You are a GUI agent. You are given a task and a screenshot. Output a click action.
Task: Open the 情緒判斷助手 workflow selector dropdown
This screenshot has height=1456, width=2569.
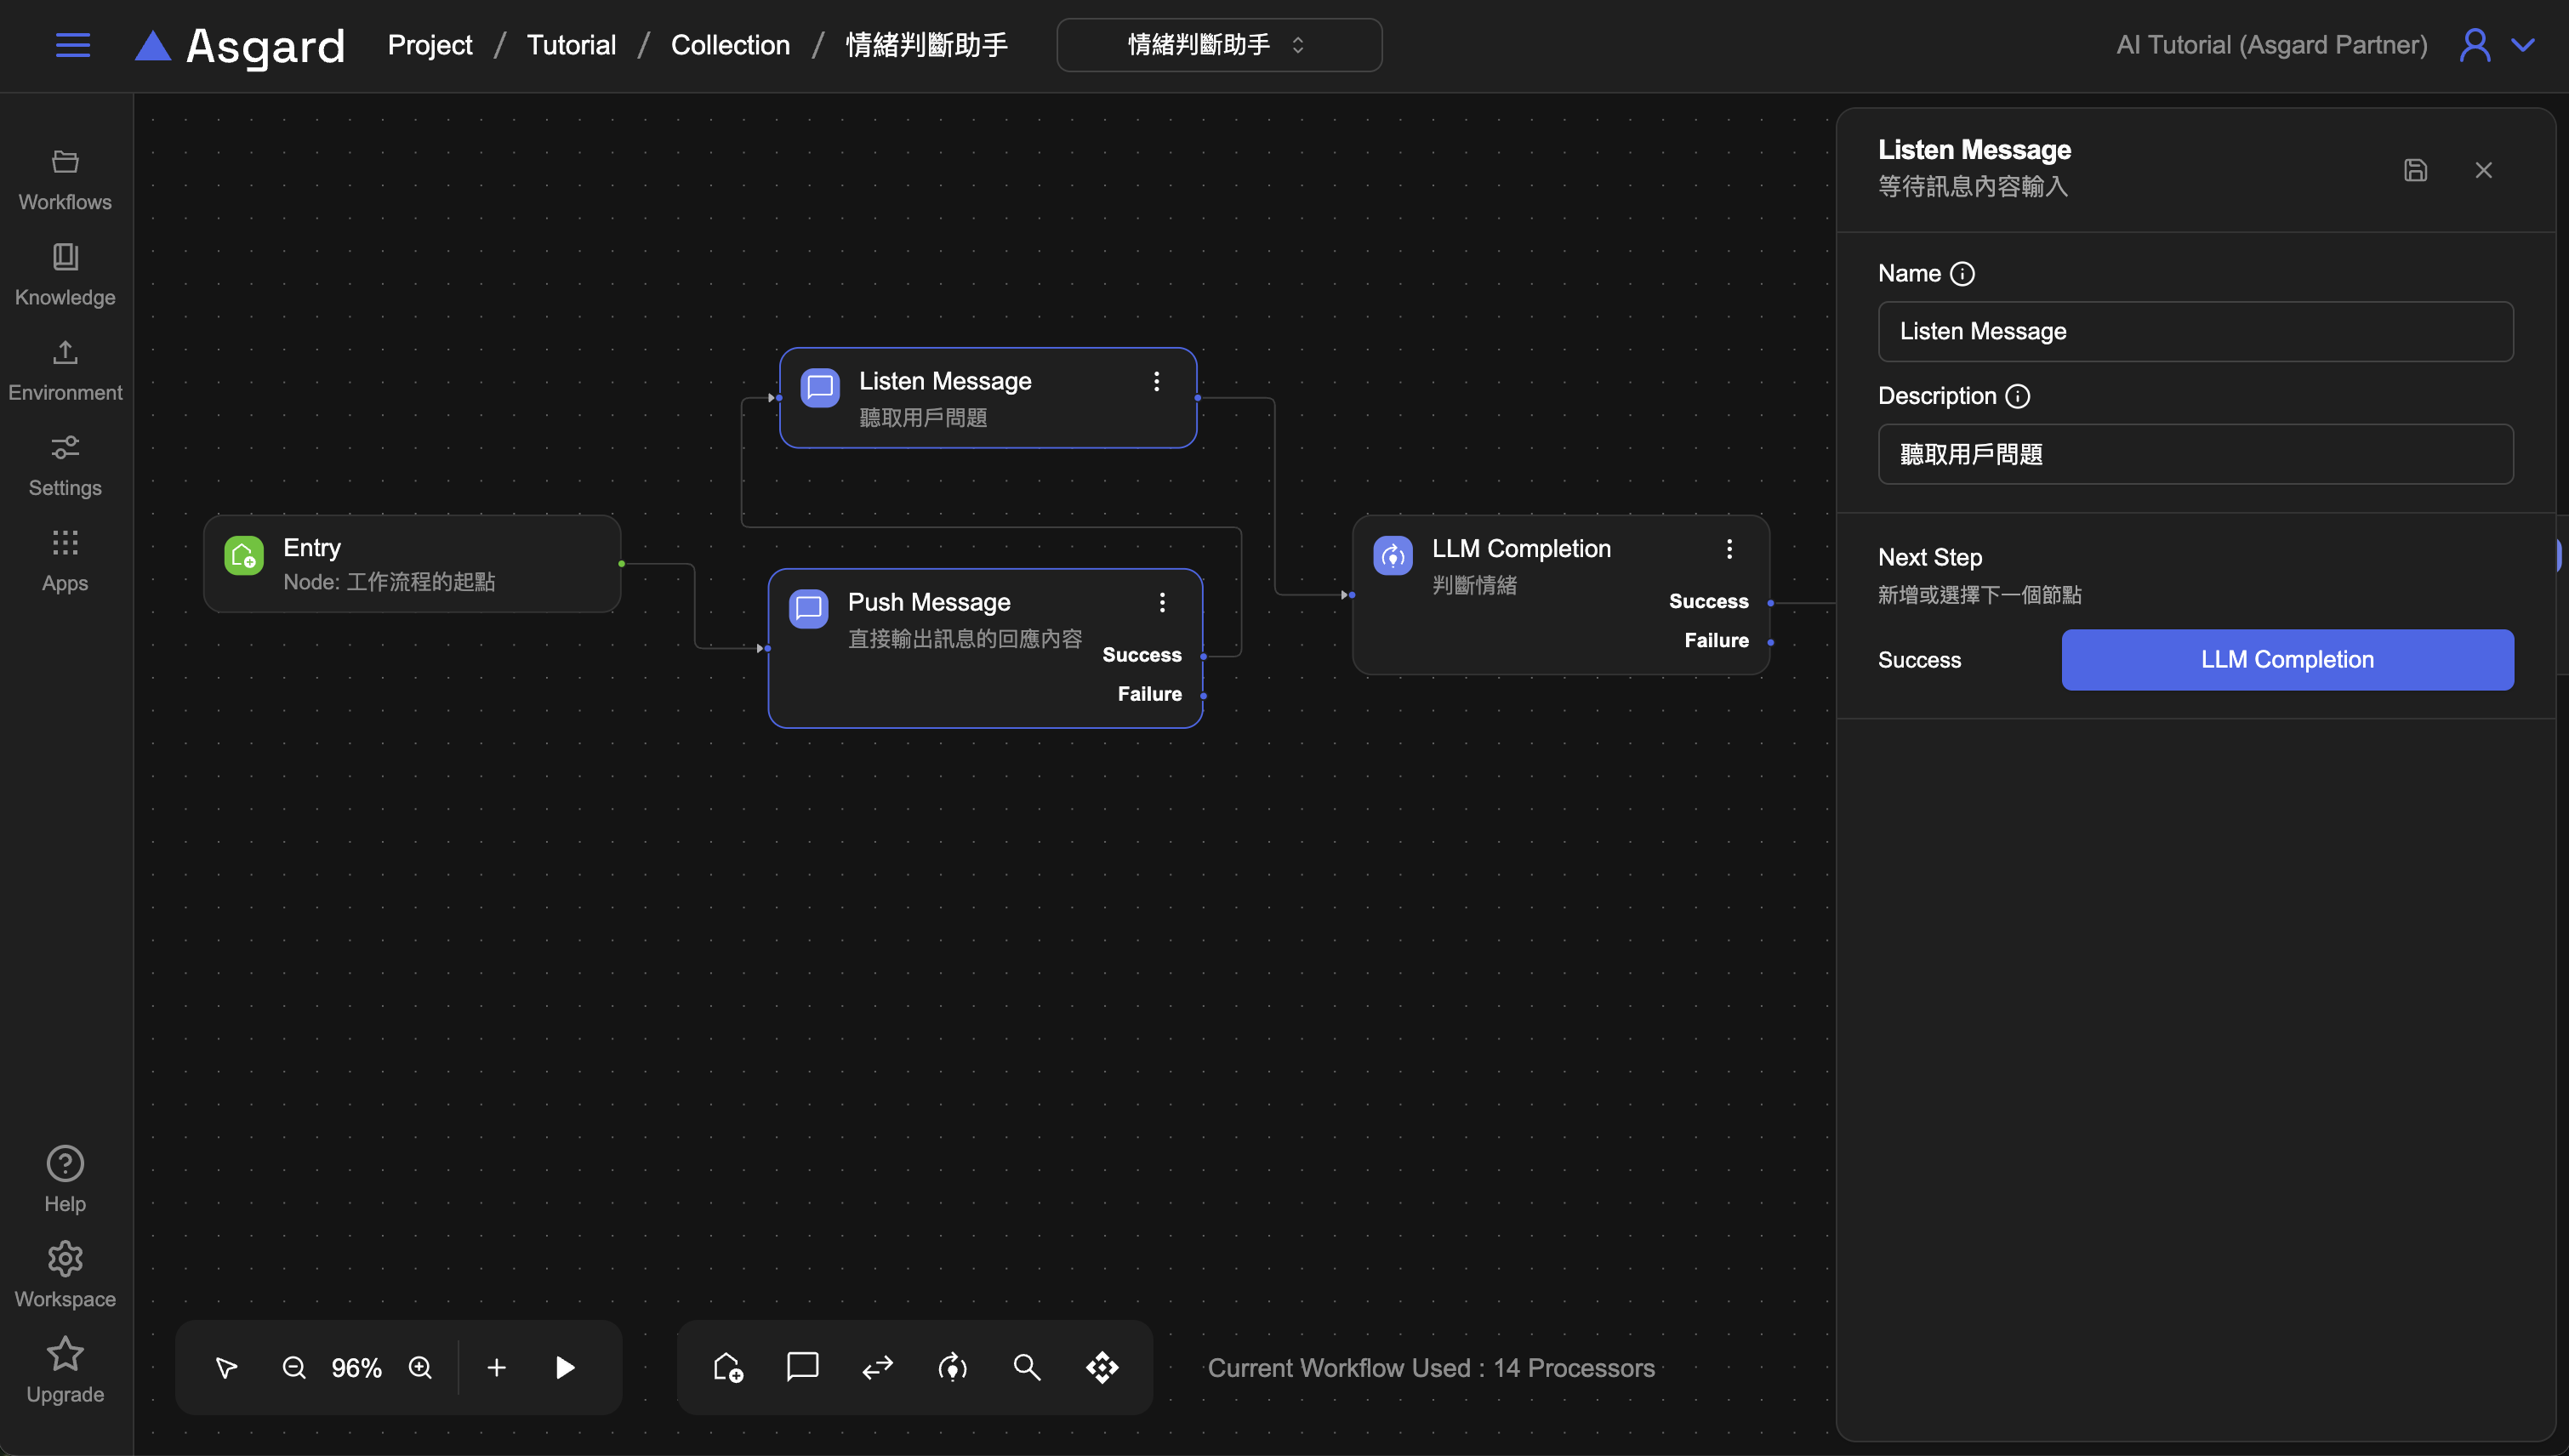pyautogui.click(x=1218, y=45)
